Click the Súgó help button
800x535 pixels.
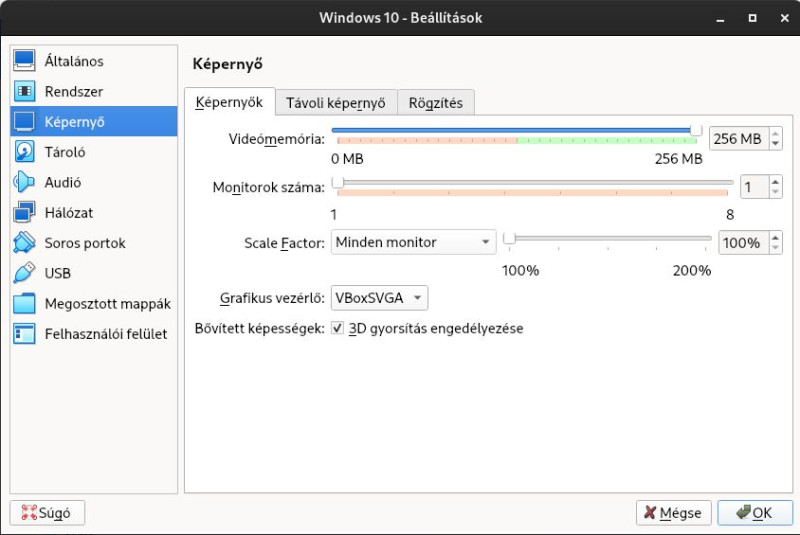tap(47, 513)
